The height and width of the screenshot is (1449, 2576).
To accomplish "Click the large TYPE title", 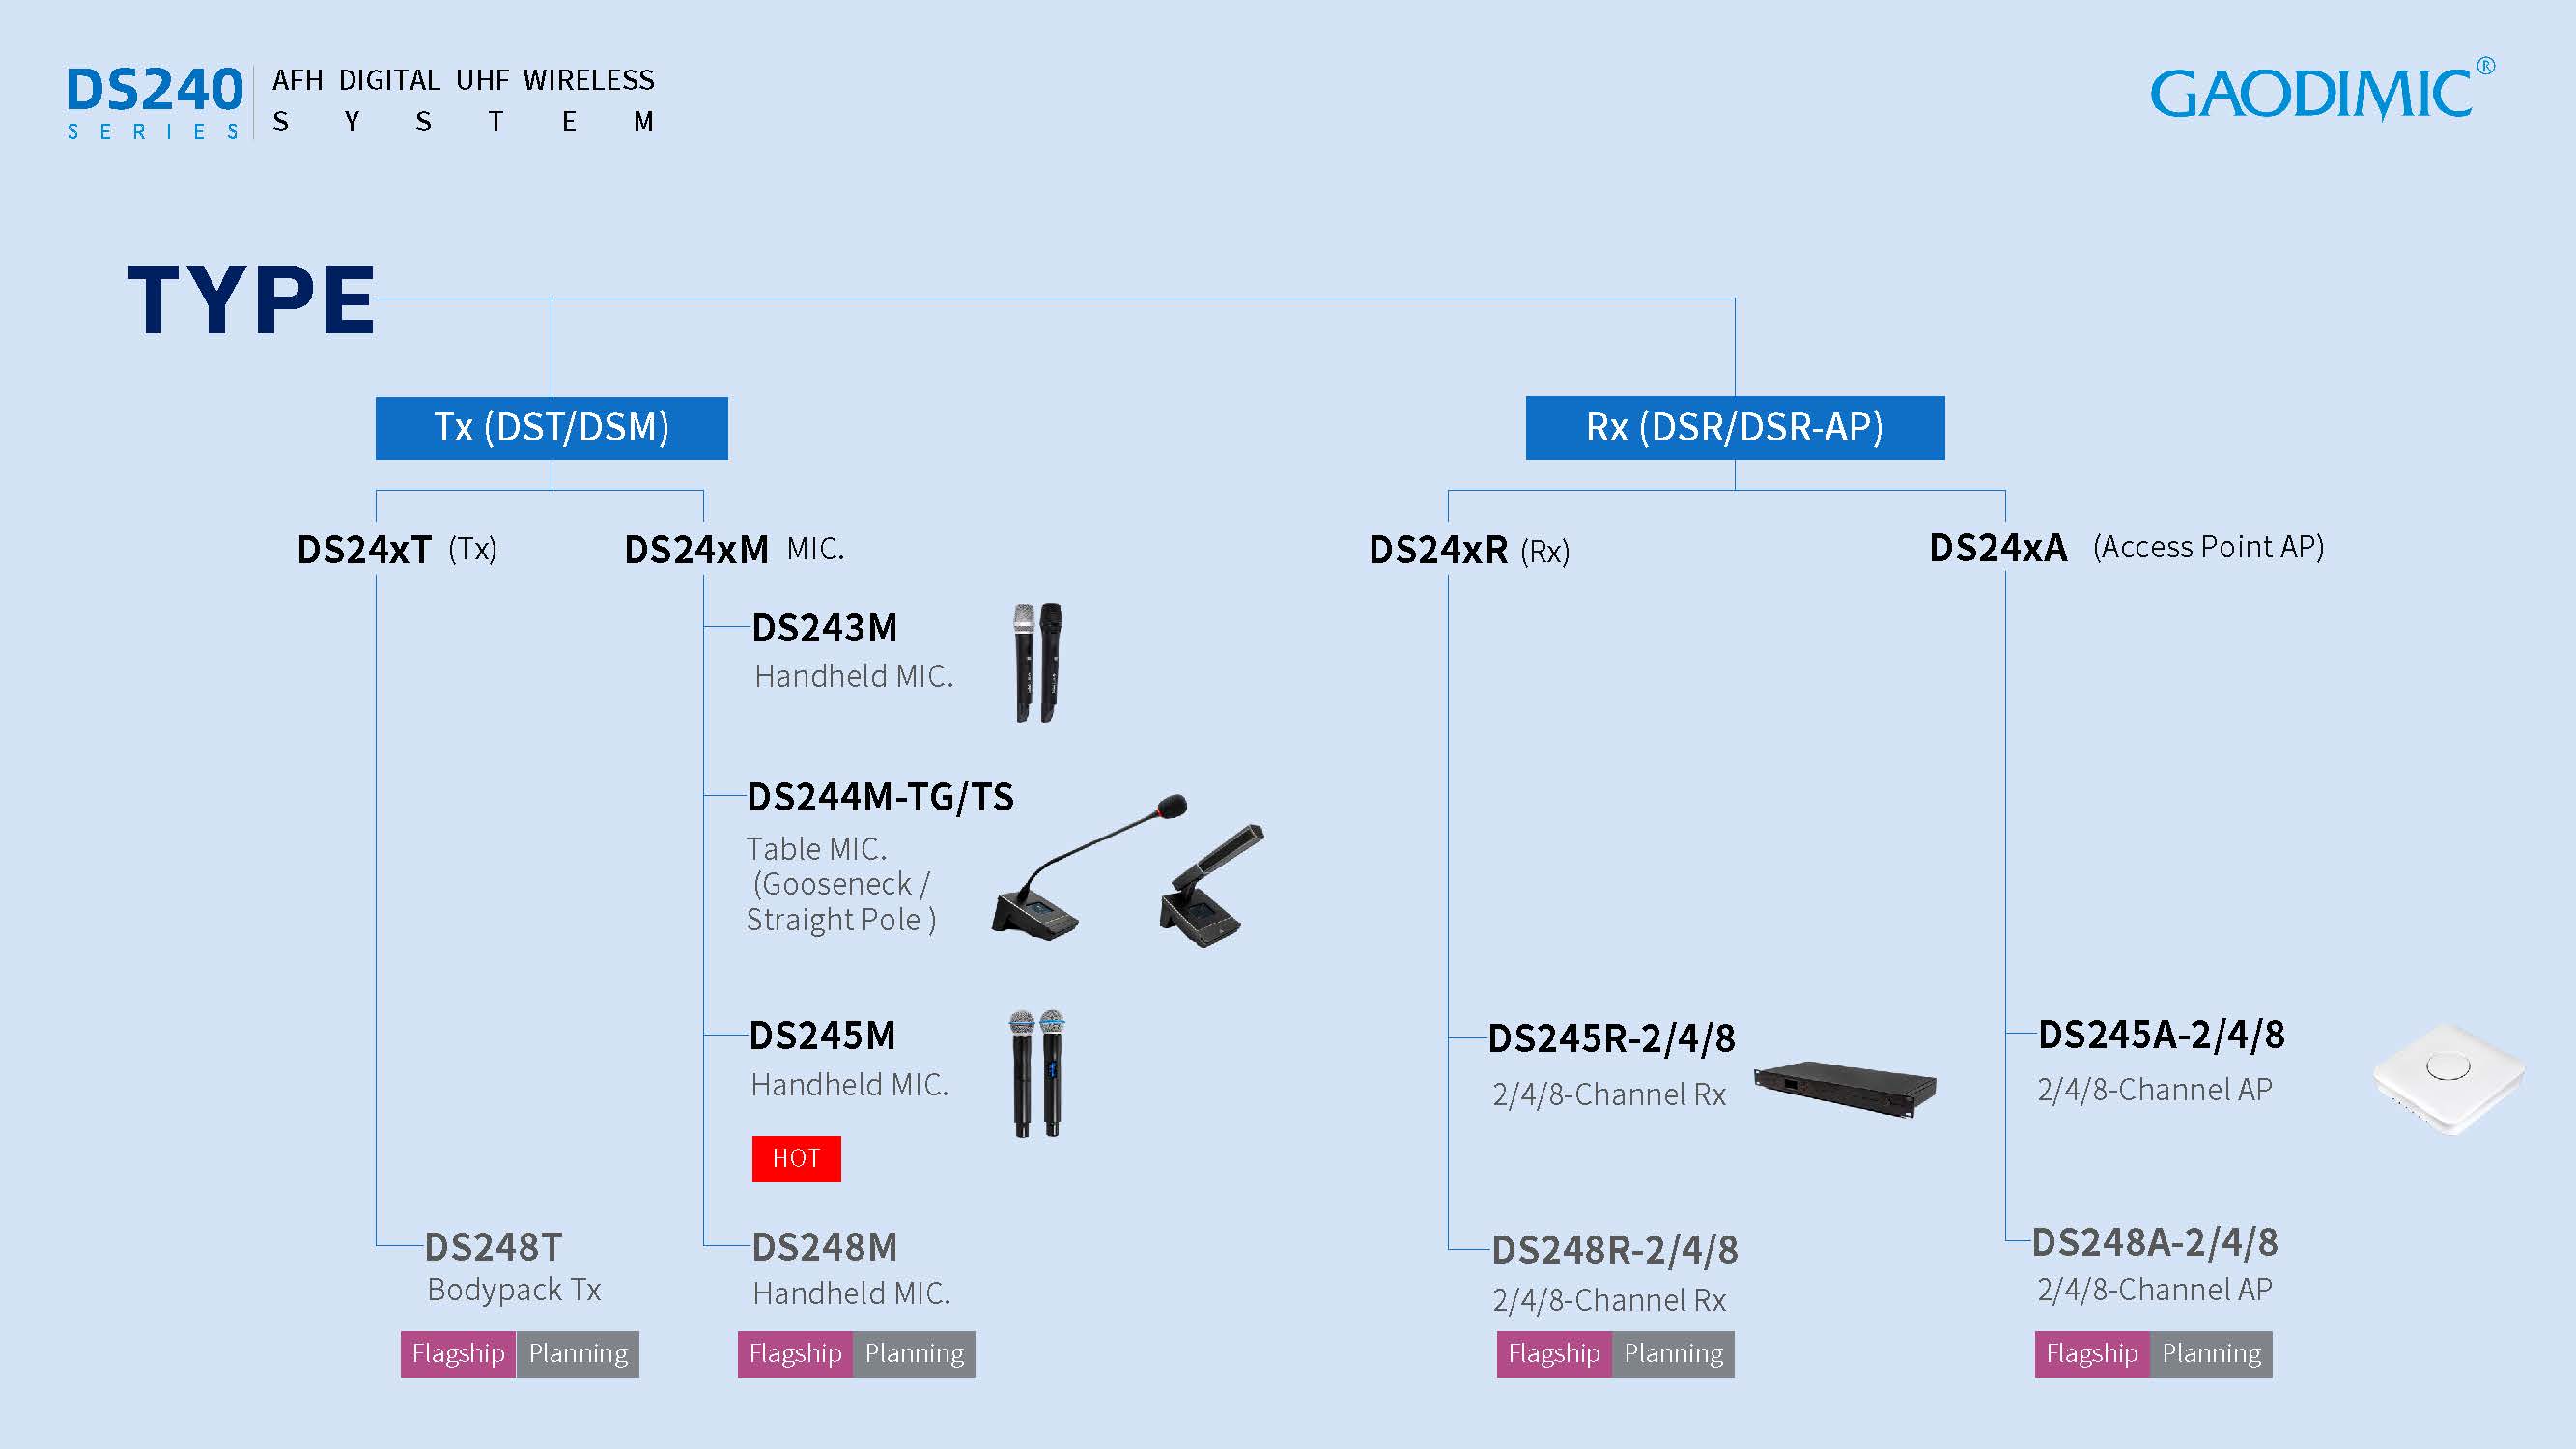I will pyautogui.click(x=252, y=299).
